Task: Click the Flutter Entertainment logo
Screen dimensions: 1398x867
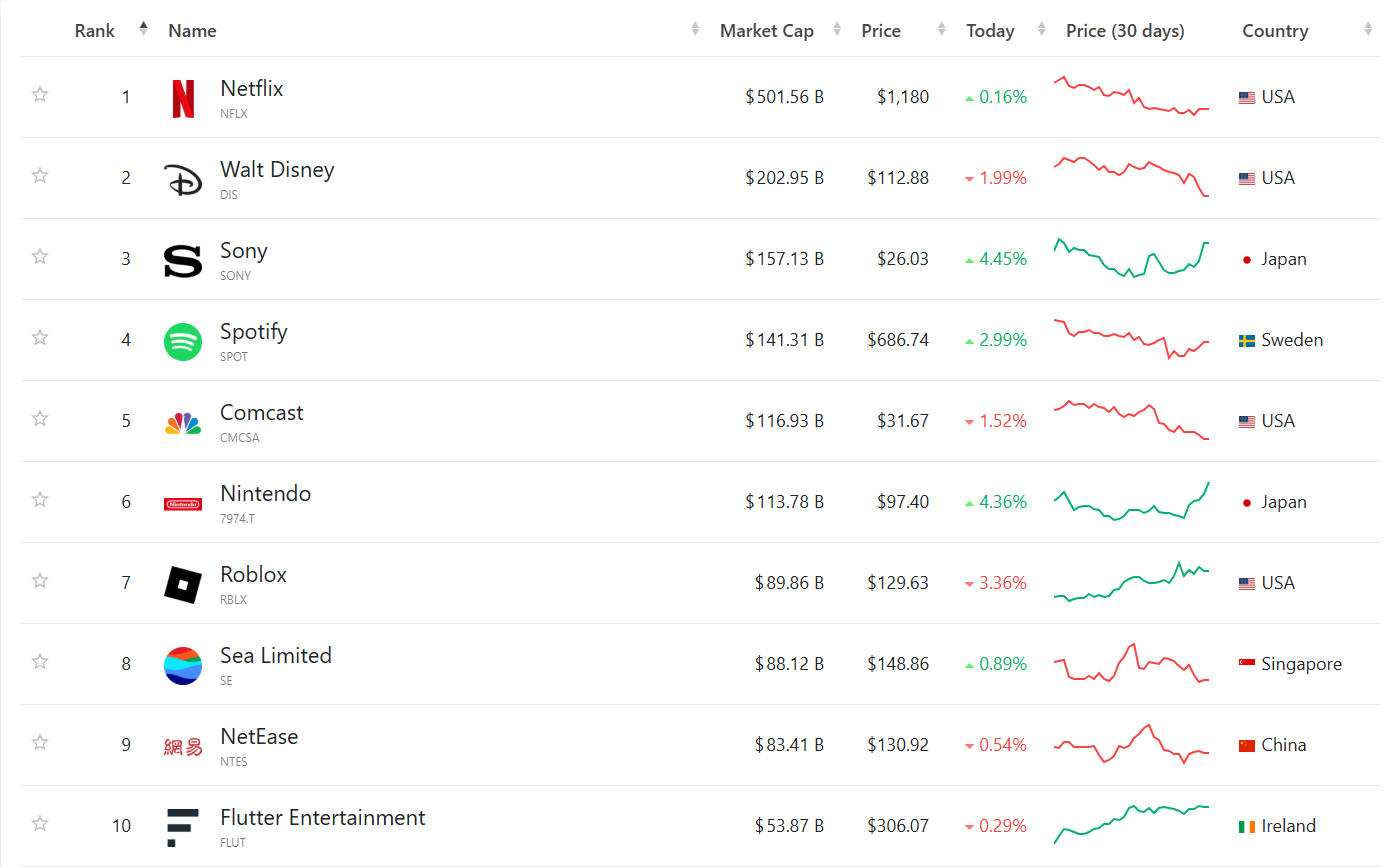Action: coord(183,827)
